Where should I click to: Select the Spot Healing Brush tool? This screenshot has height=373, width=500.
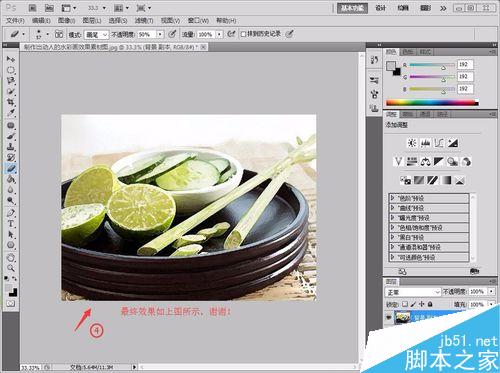[11, 125]
